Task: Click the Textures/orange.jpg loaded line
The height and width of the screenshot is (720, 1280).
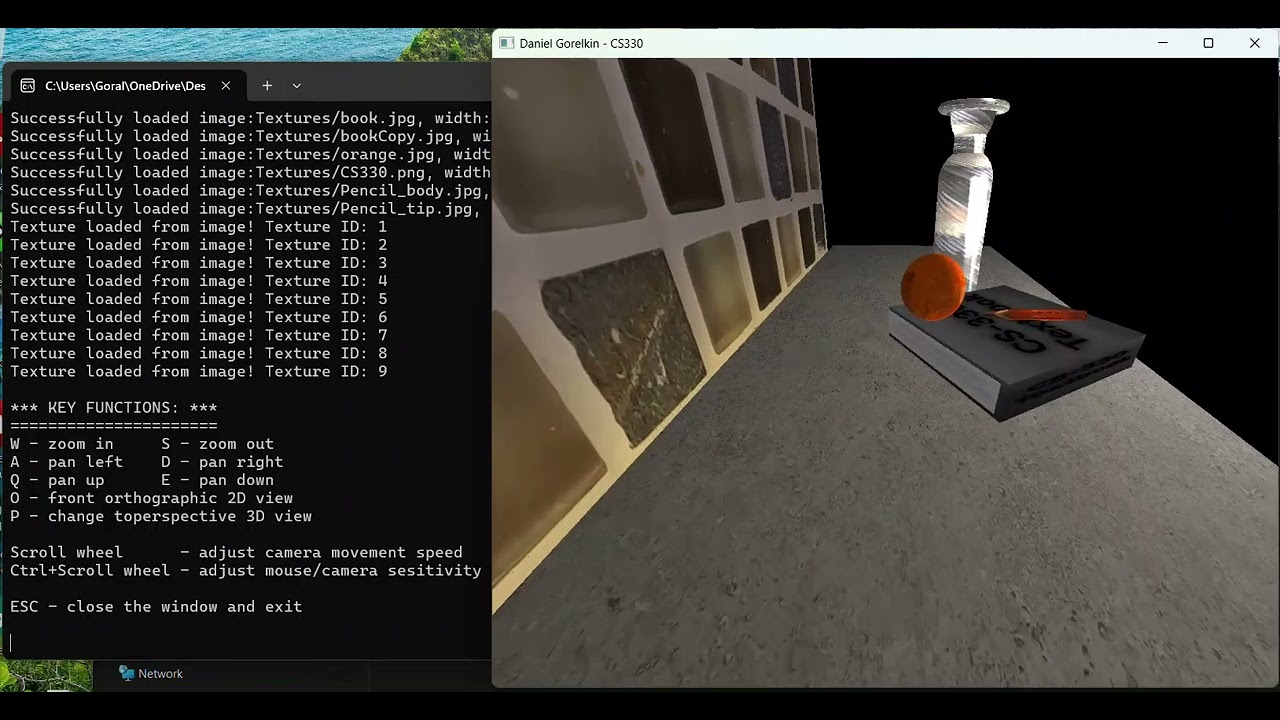Action: click(x=250, y=154)
